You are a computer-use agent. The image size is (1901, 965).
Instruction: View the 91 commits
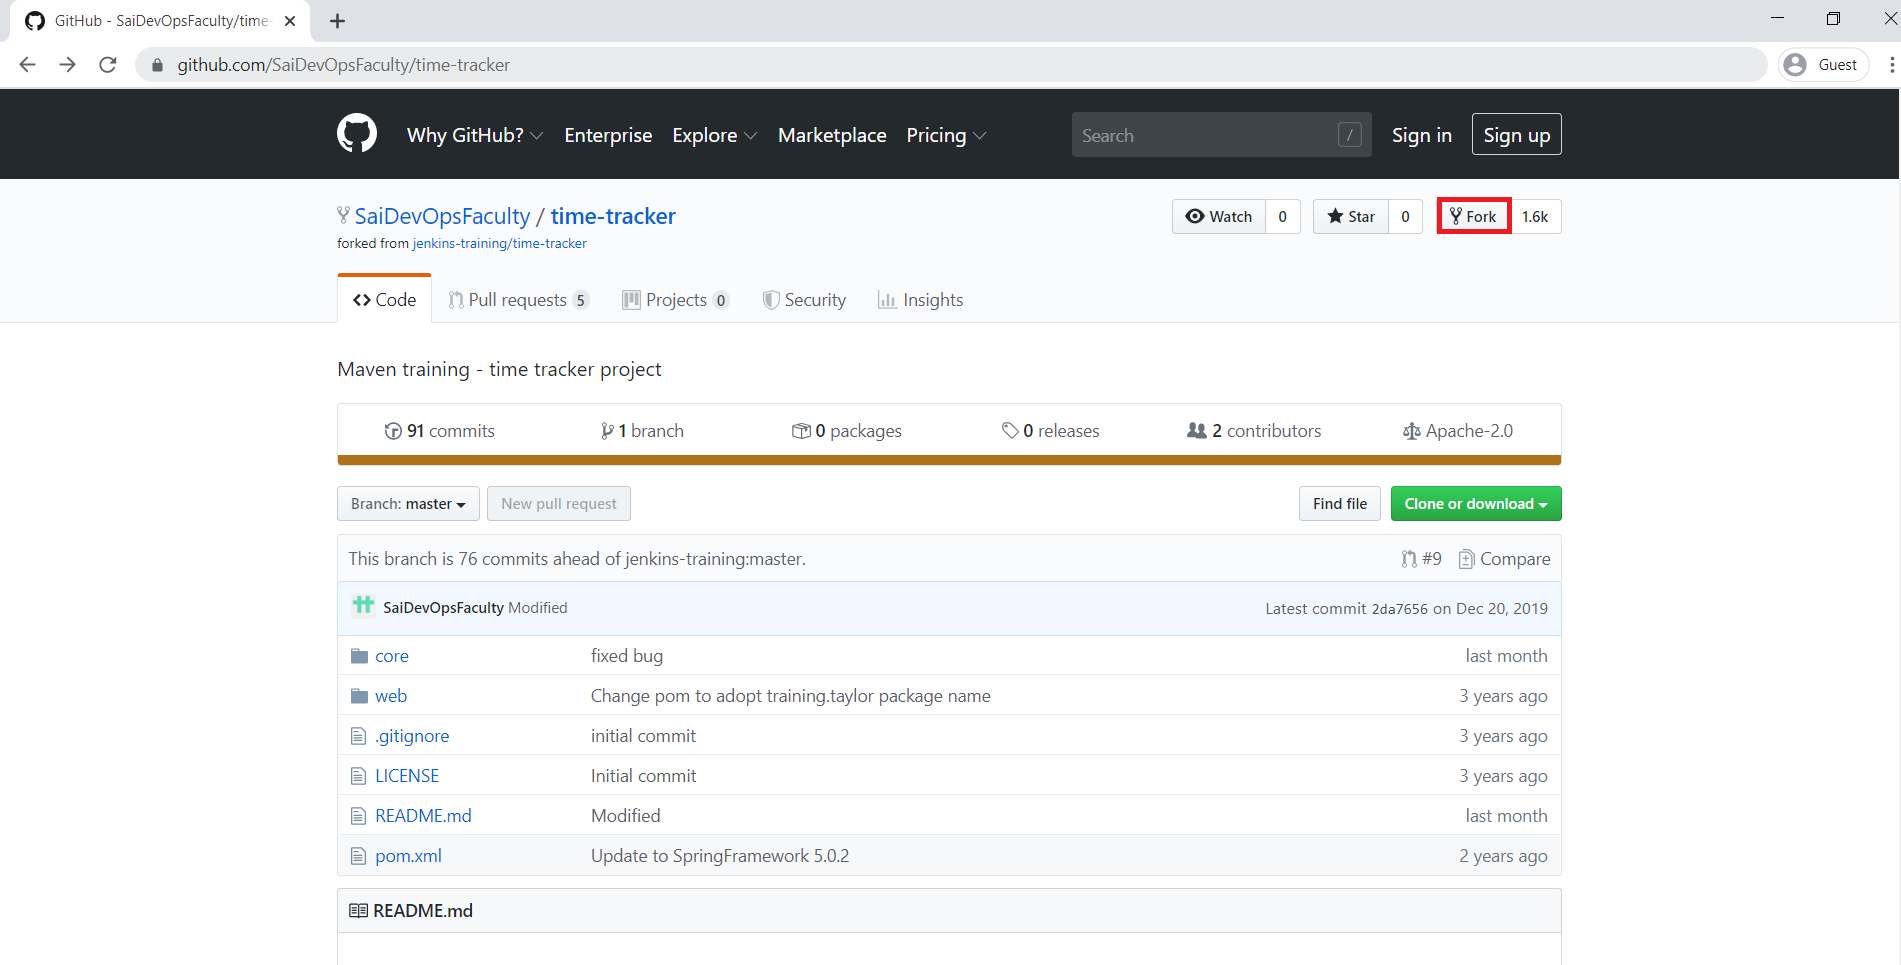[440, 431]
